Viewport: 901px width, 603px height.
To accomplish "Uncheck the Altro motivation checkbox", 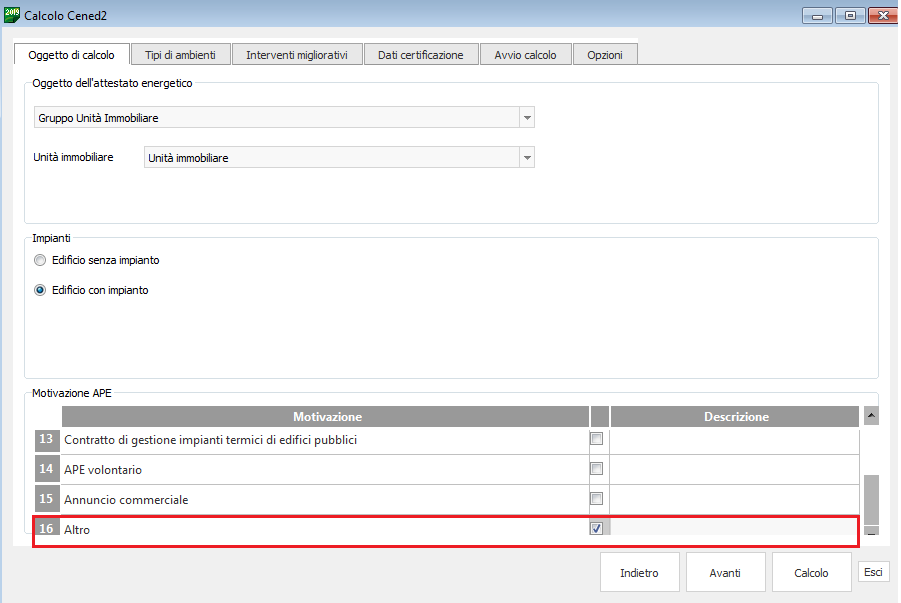I will pos(597,529).
